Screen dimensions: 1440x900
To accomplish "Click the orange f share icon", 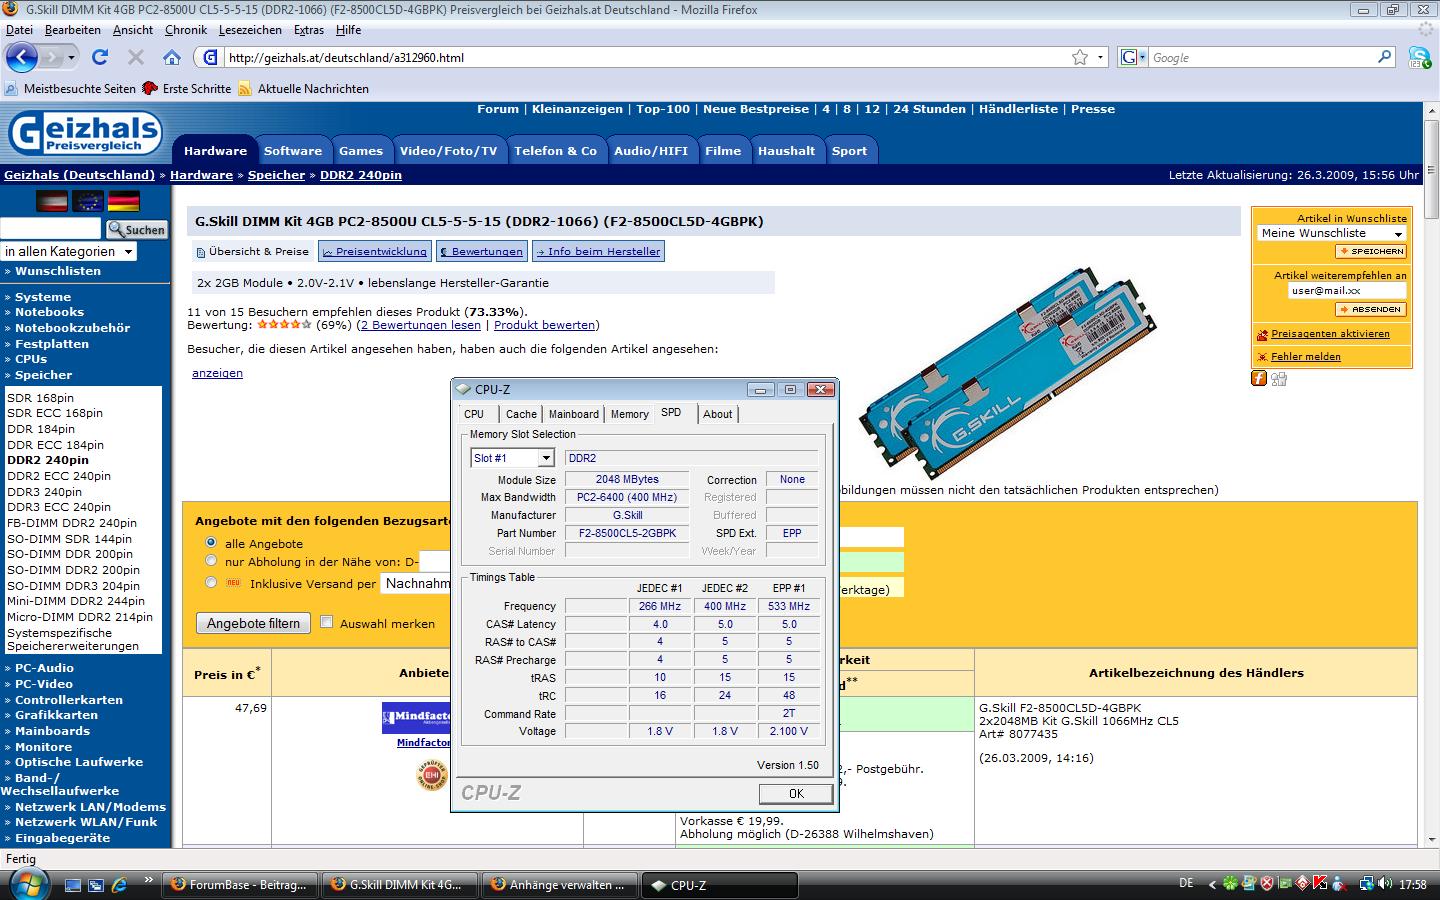I will coord(1259,378).
